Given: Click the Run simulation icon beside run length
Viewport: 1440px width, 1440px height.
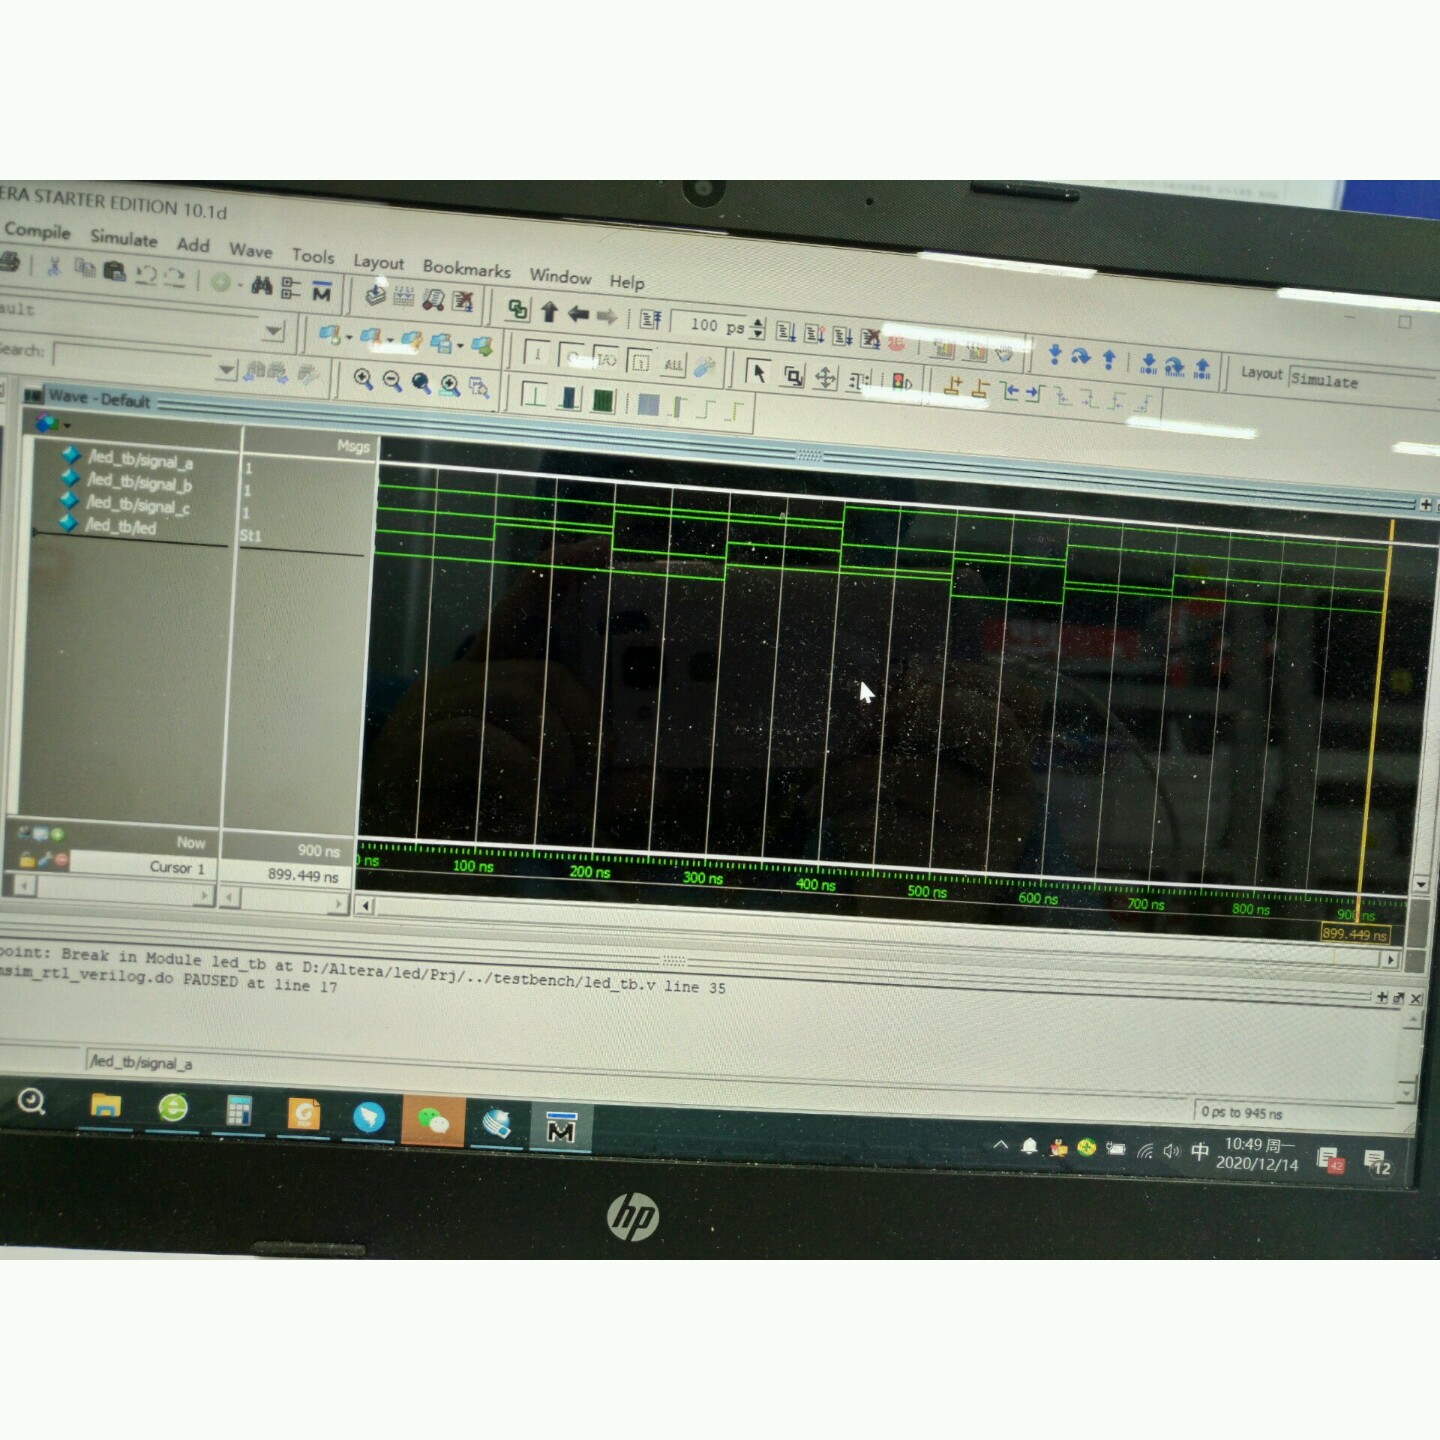Looking at the screenshot, I should tap(787, 332).
